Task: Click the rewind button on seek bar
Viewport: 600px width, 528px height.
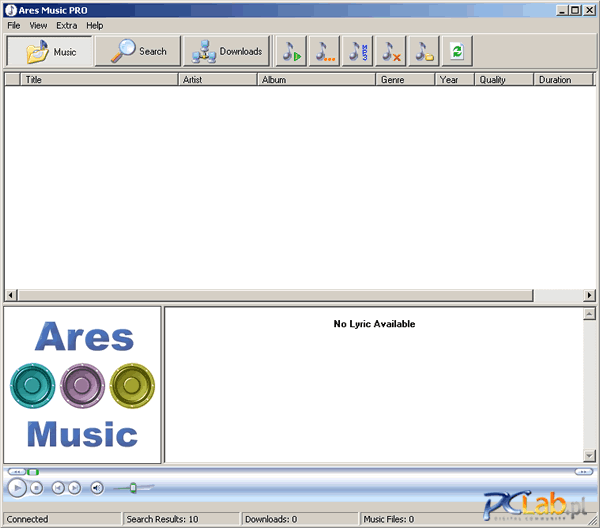Action: 17,472
